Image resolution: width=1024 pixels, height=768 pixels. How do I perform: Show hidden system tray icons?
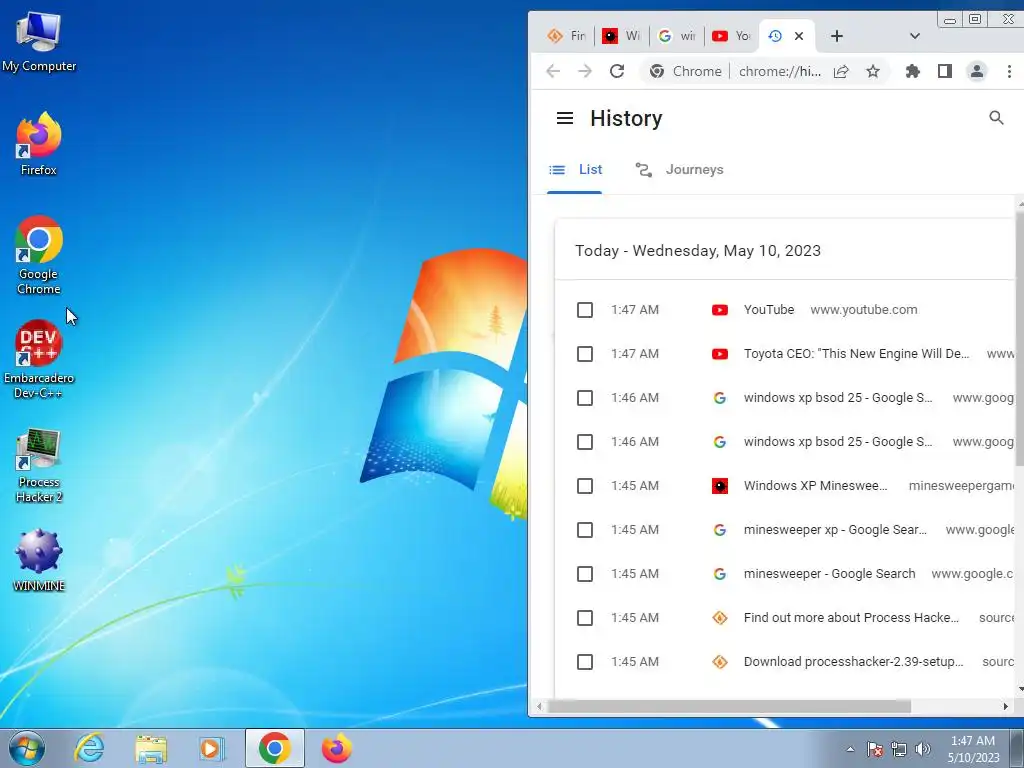(850, 749)
